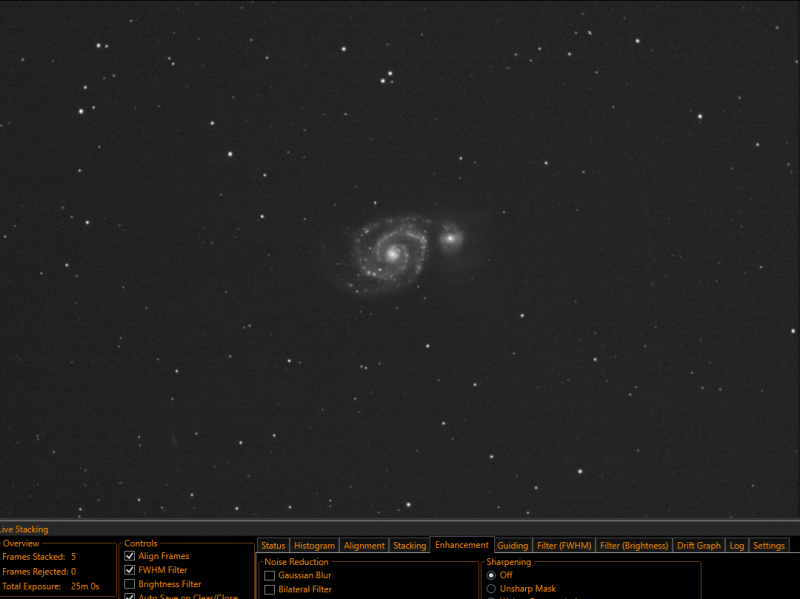Toggle Auto Save on Clear/Close checkbox
Viewport: 800px width, 599px height.
(x=130, y=596)
